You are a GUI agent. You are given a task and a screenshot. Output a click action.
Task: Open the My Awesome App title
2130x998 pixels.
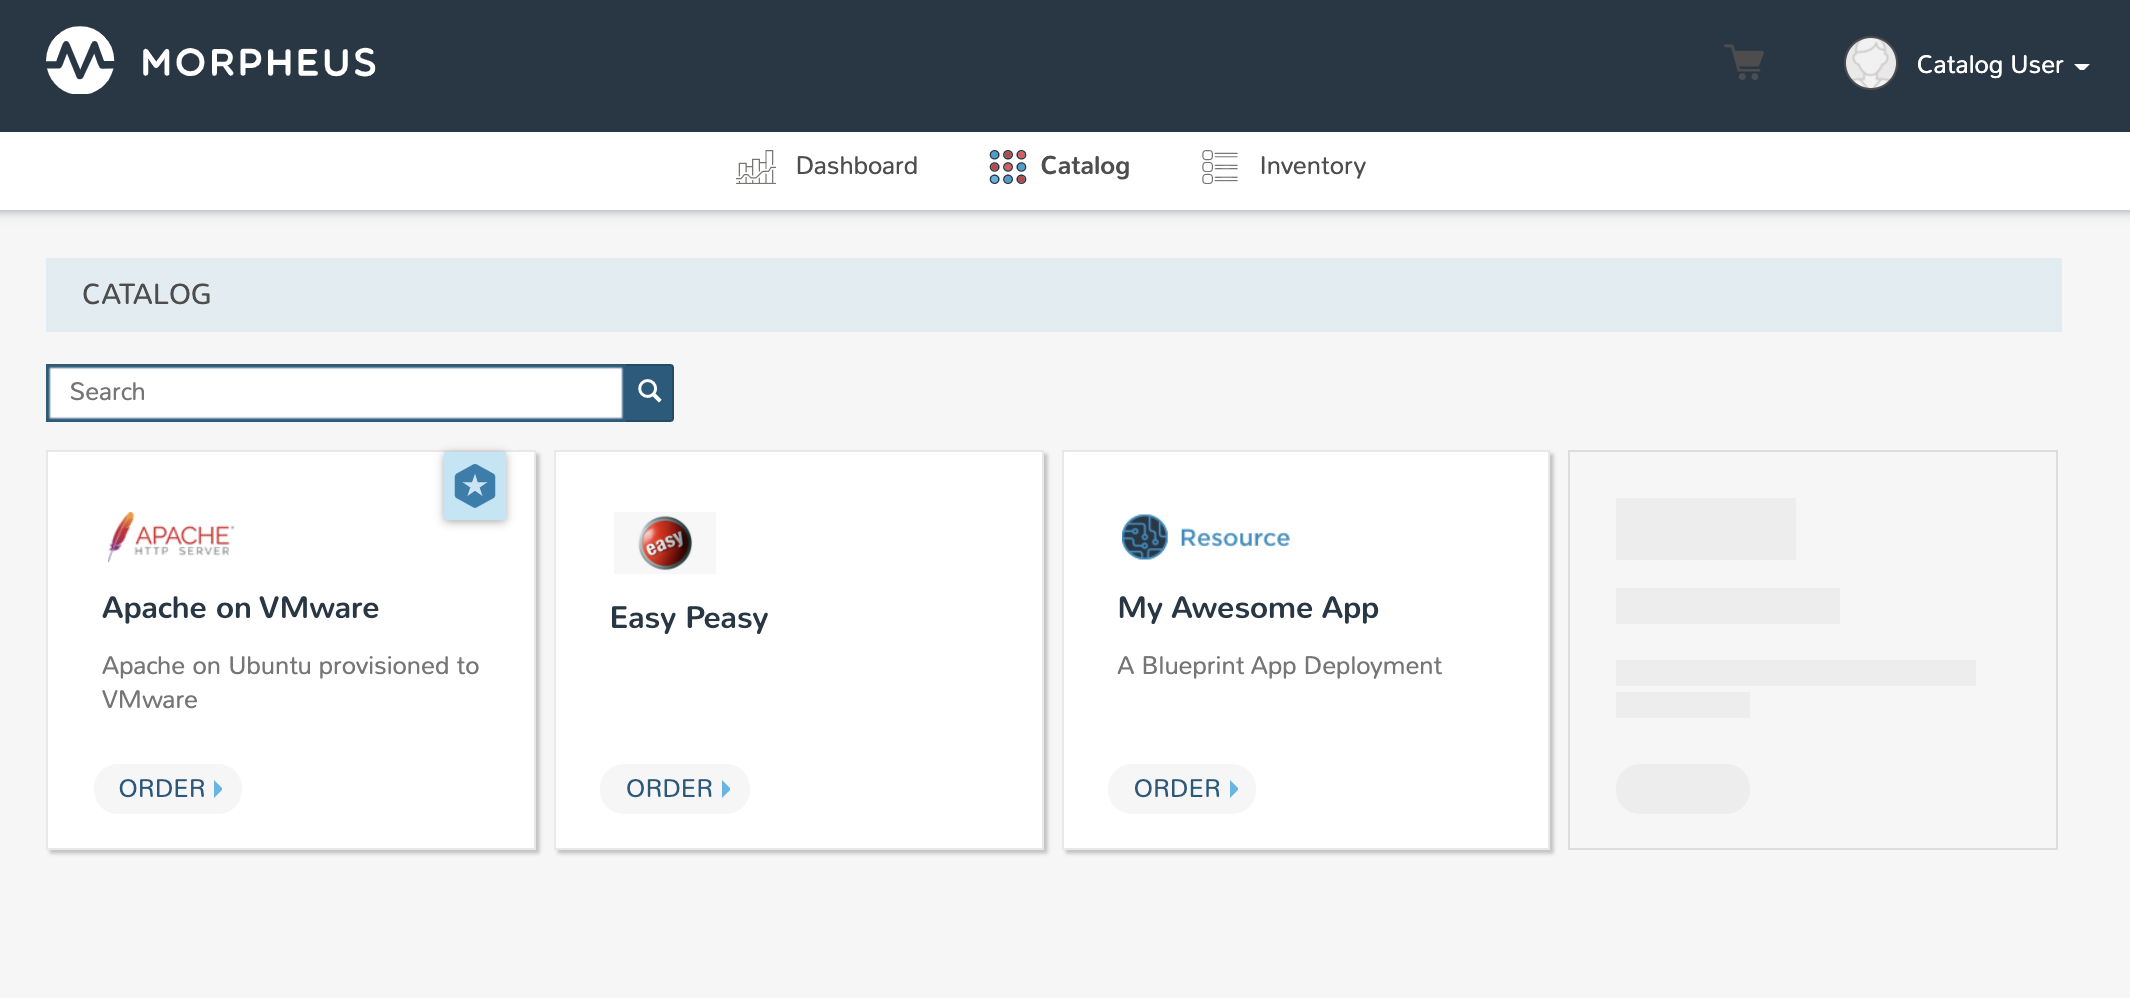point(1248,608)
